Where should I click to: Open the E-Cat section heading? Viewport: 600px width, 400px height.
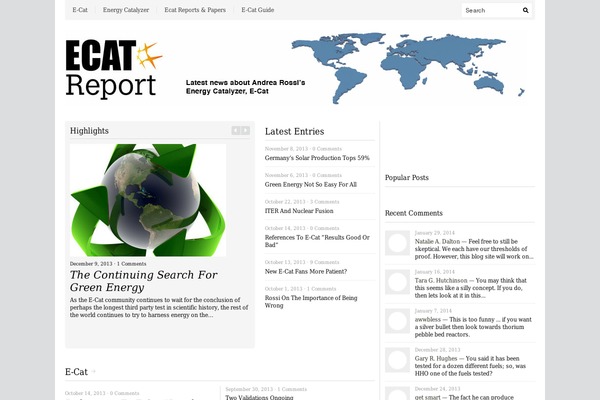(76, 372)
